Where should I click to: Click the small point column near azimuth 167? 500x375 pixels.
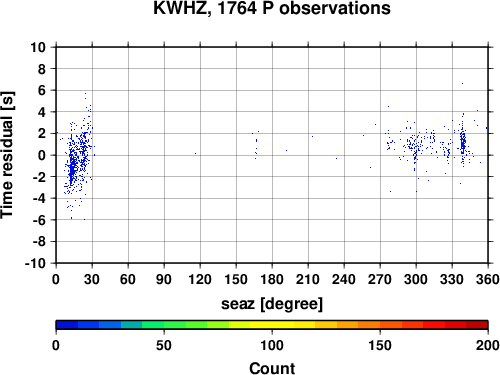point(256,144)
